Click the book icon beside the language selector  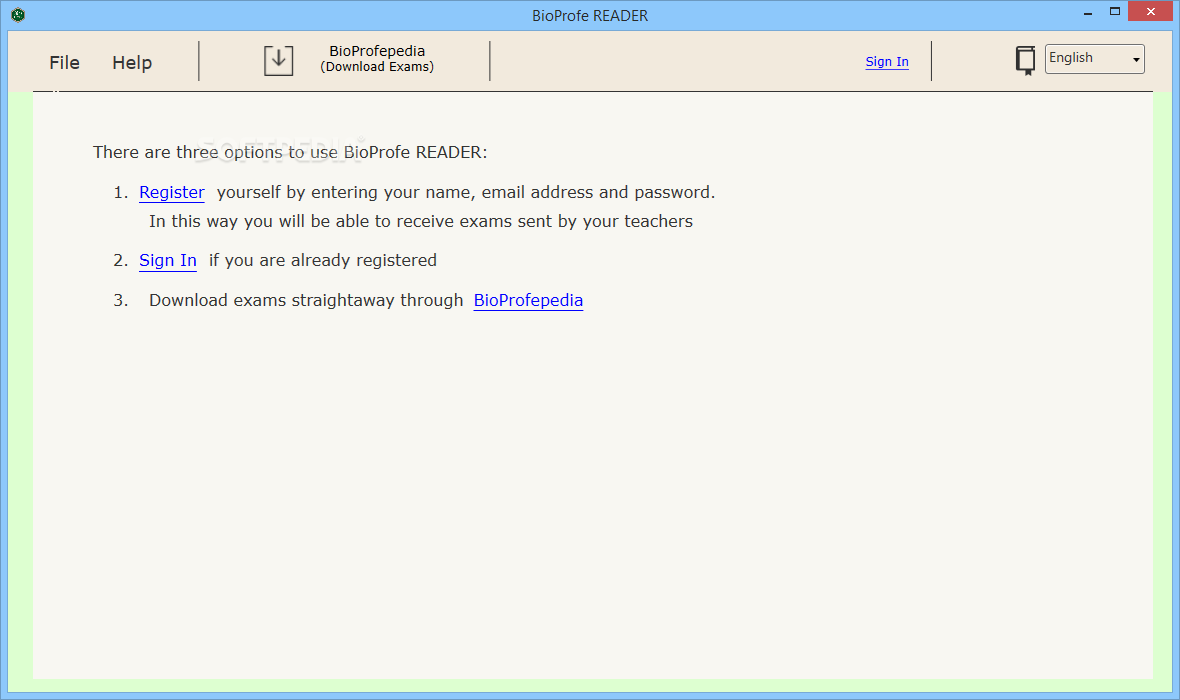click(x=1025, y=60)
